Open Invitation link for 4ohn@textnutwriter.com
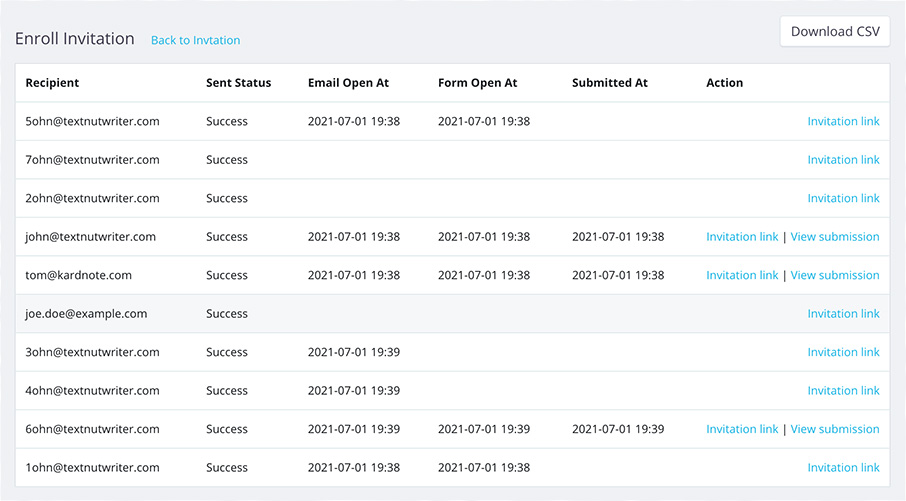 pos(843,391)
